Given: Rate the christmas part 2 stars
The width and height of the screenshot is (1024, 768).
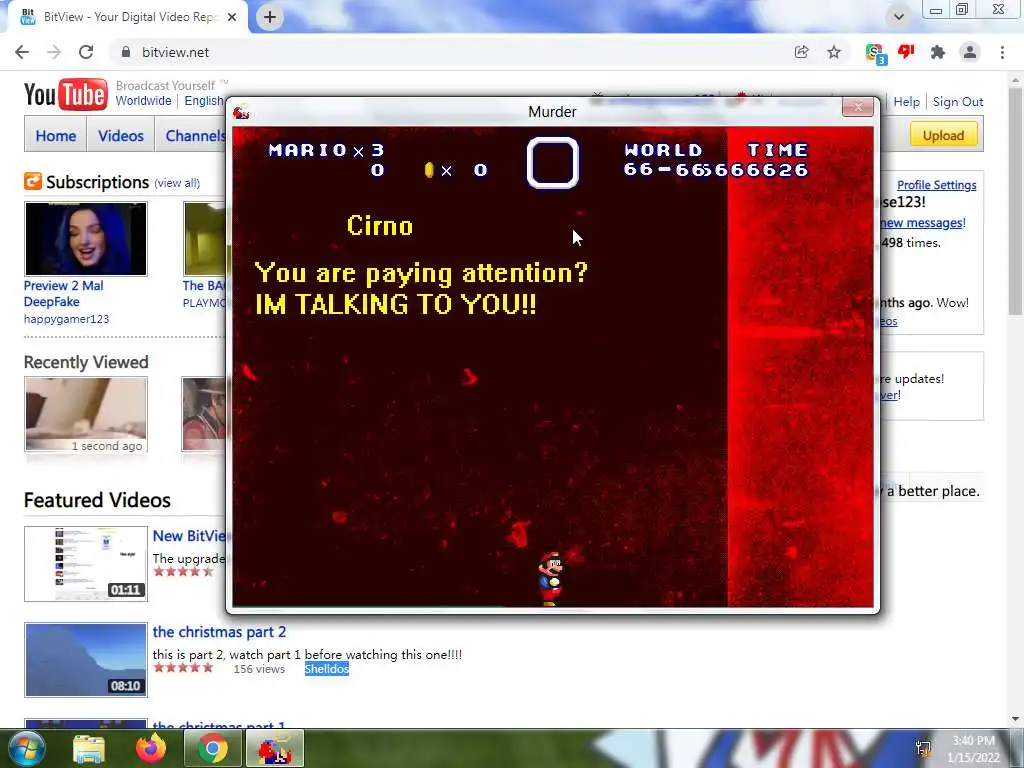Looking at the screenshot, I should tap(183, 667).
